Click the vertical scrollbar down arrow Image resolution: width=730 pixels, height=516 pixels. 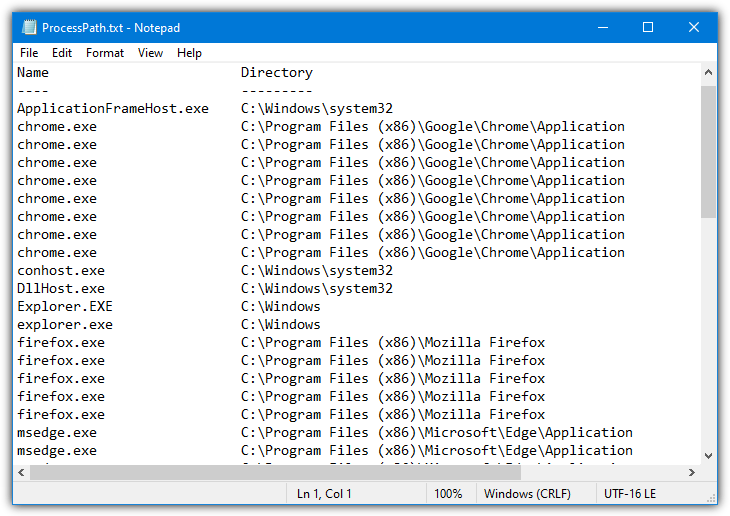pos(708,456)
